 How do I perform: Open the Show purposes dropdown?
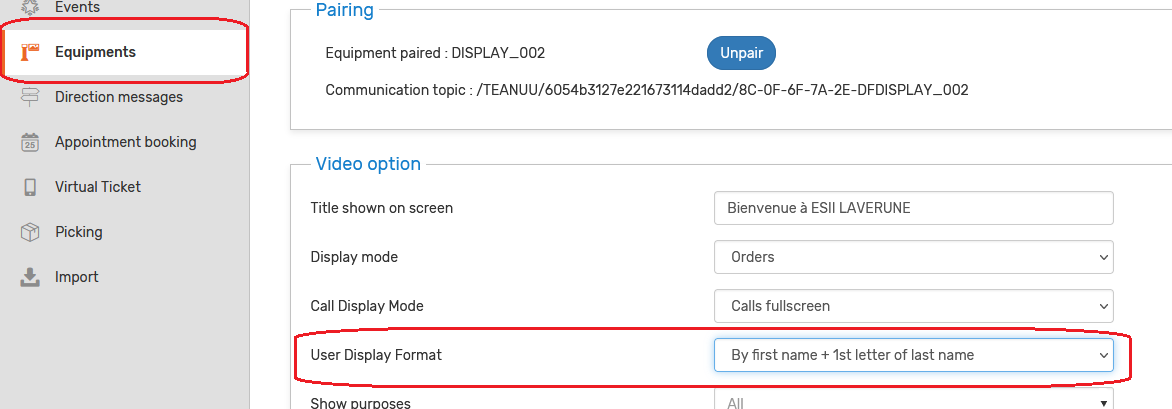pos(913,400)
